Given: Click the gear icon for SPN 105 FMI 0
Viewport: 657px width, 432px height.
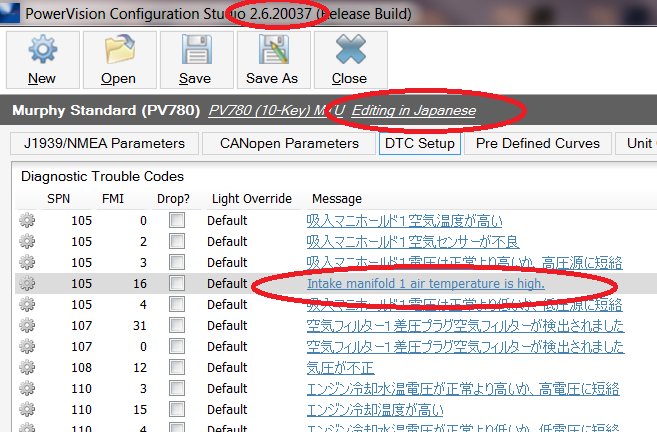Looking at the screenshot, I should [27, 220].
